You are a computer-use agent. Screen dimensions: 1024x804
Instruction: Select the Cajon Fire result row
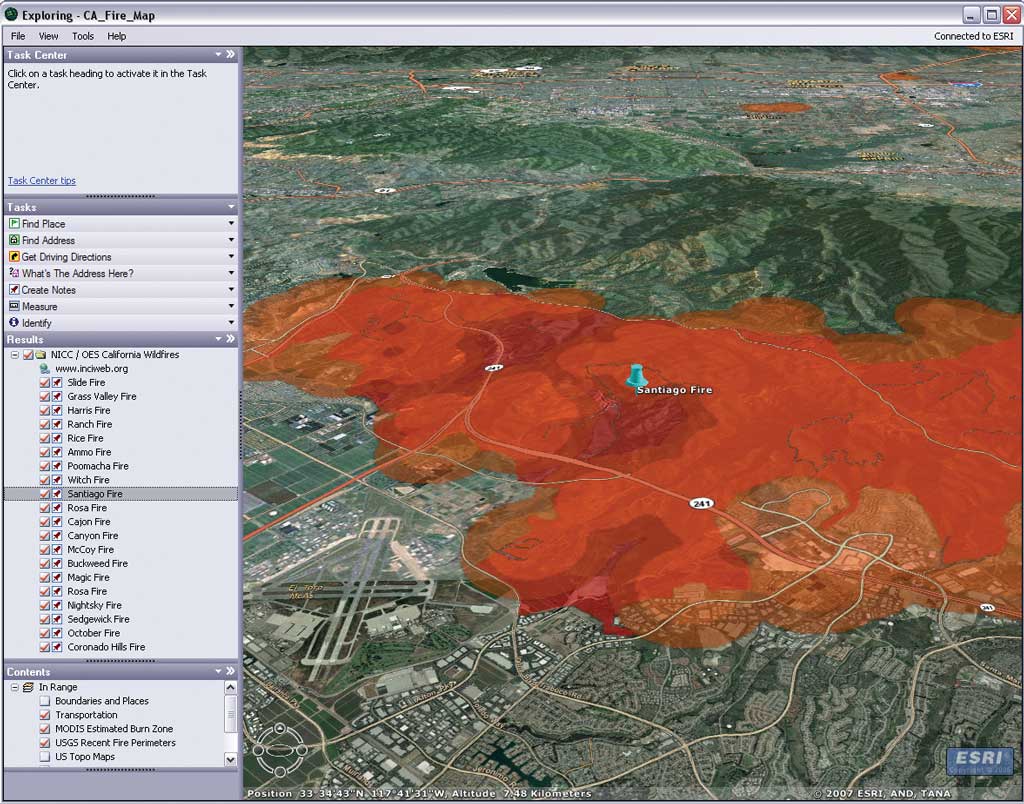[89, 522]
